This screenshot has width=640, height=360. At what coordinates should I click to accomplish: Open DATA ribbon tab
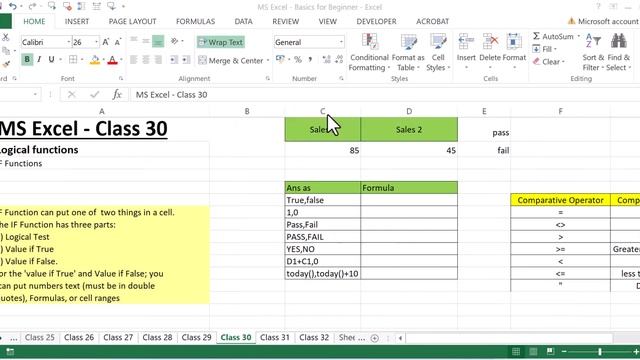click(243, 21)
